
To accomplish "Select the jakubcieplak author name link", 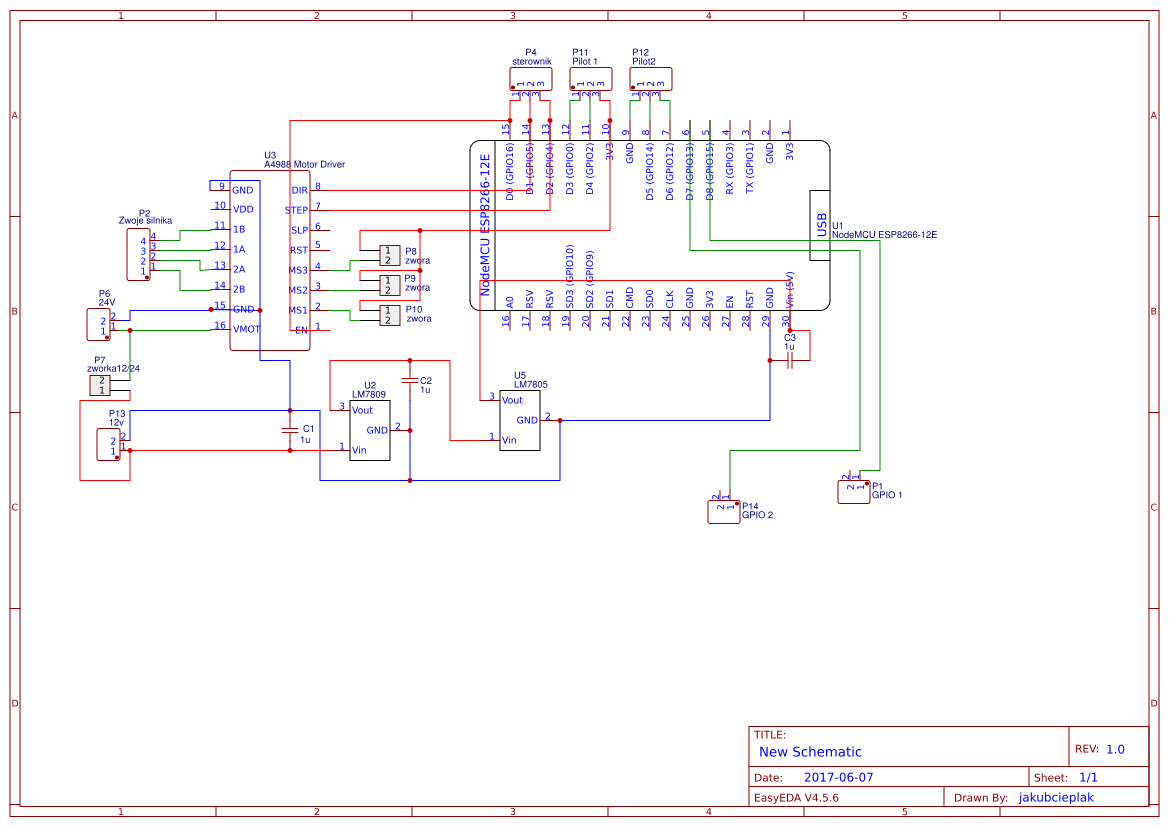I will point(1056,797).
